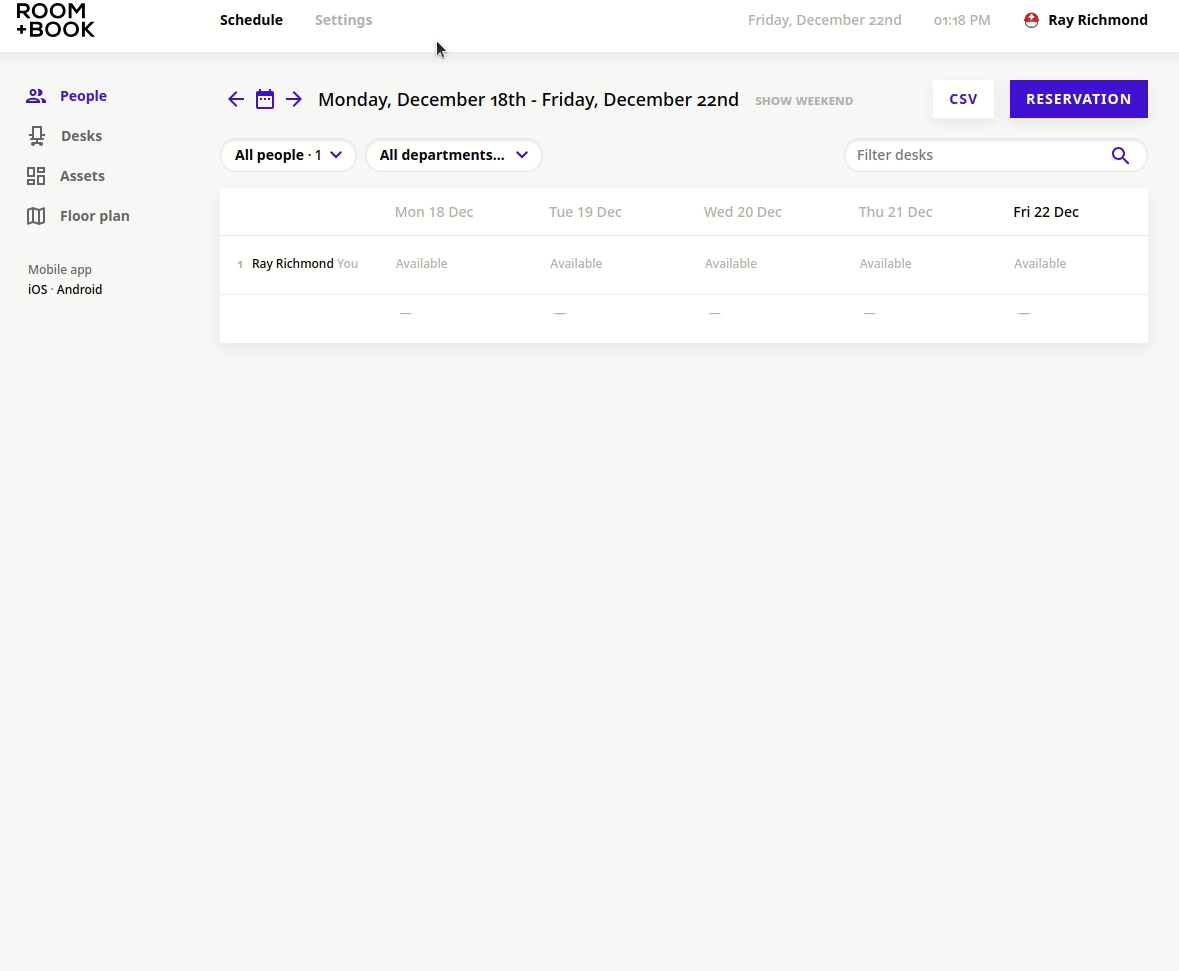Viewport: 1179px width, 971px height.
Task: Select Assets in the sidebar
Action: coord(82,176)
